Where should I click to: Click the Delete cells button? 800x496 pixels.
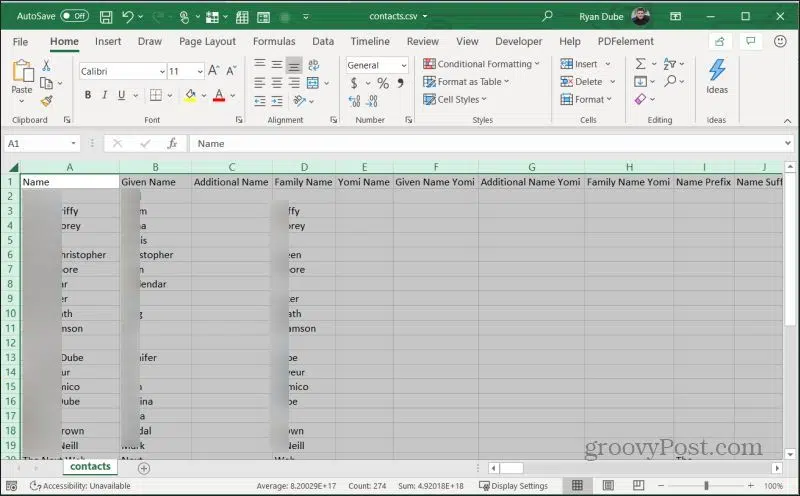point(582,82)
